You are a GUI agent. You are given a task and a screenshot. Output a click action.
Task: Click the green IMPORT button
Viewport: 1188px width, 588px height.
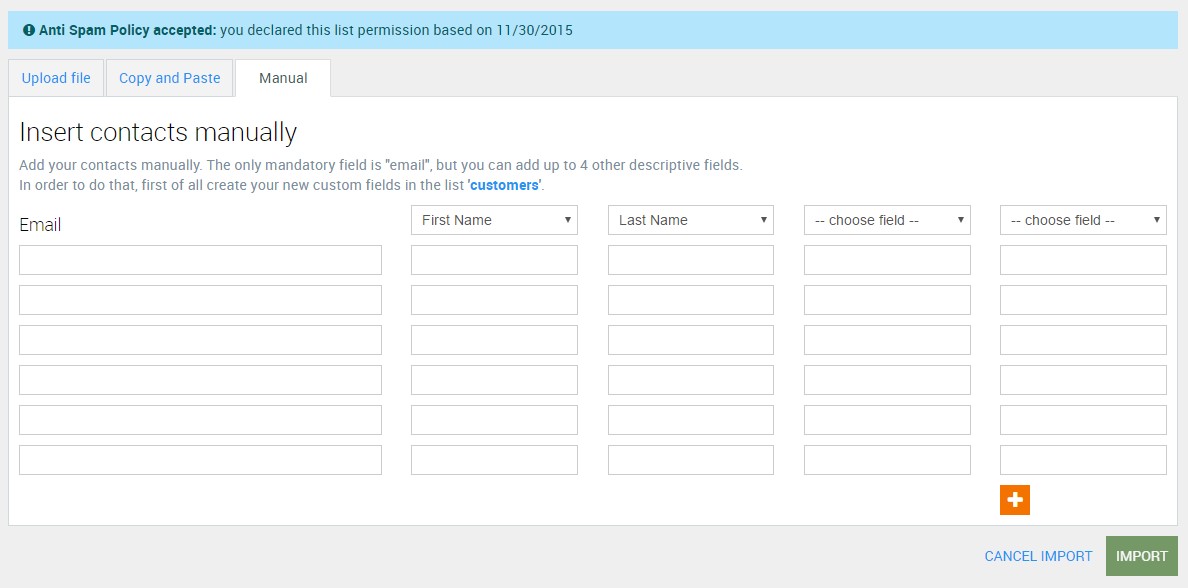1142,556
